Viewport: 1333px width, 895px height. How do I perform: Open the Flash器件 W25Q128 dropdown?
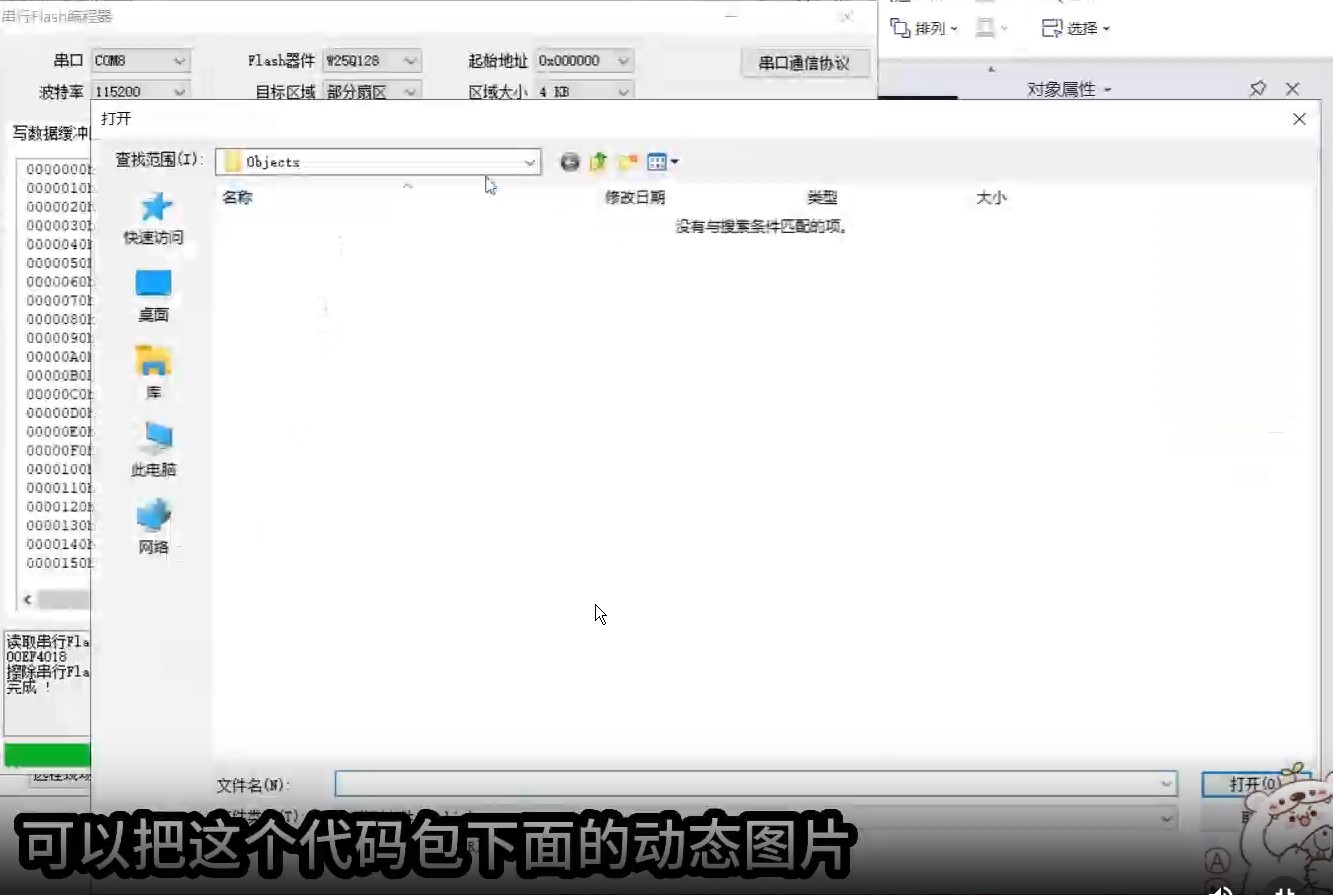tap(411, 61)
